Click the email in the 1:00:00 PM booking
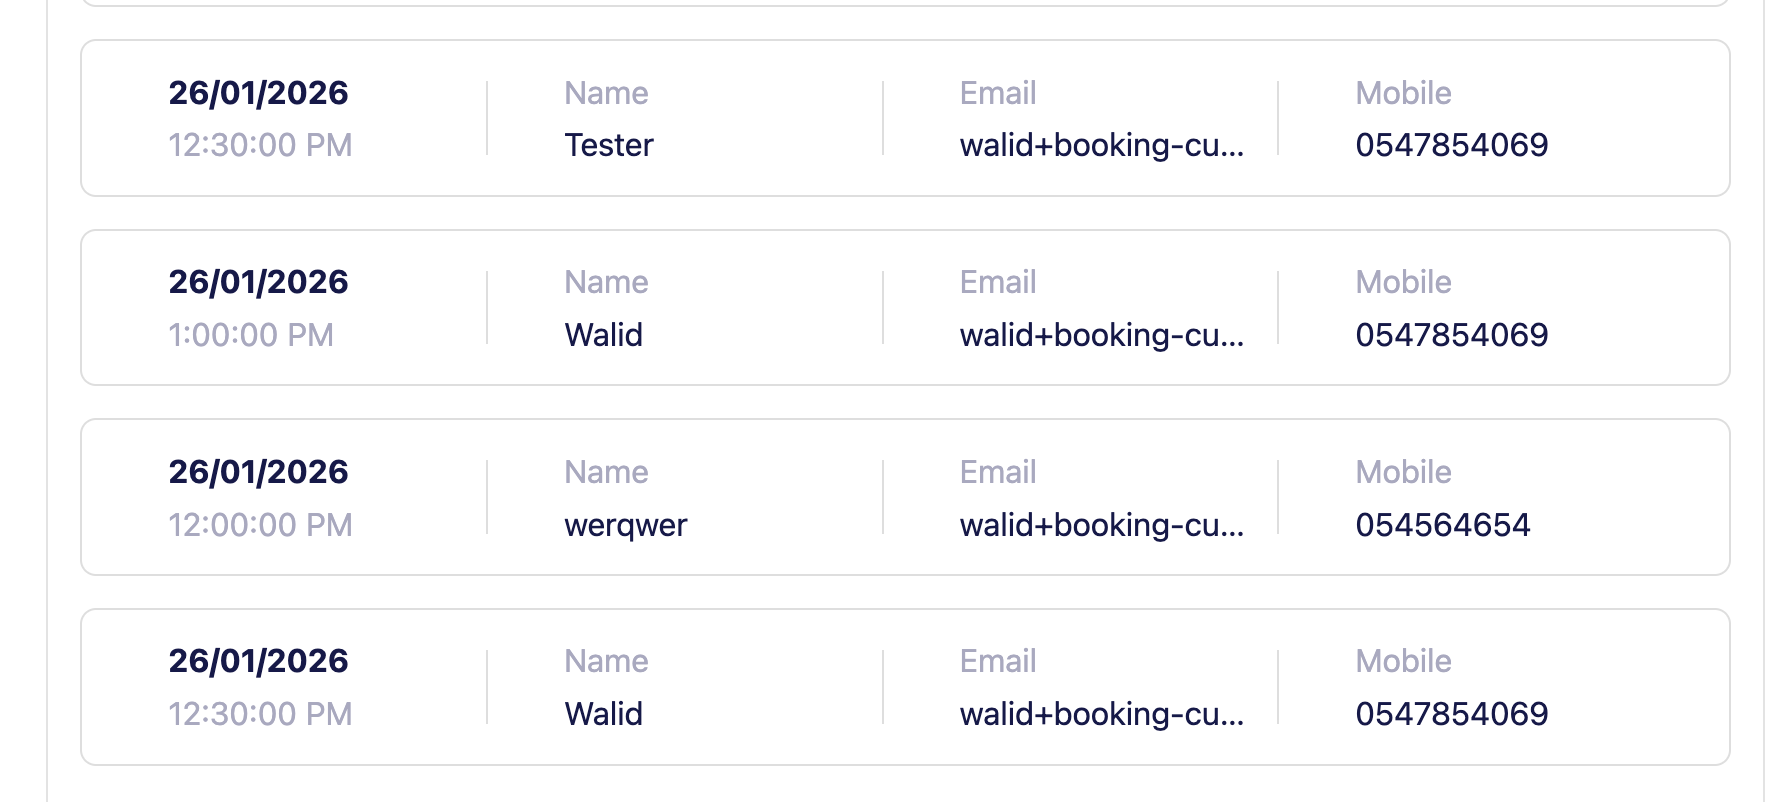This screenshot has width=1768, height=802. pyautogui.click(x=1101, y=335)
